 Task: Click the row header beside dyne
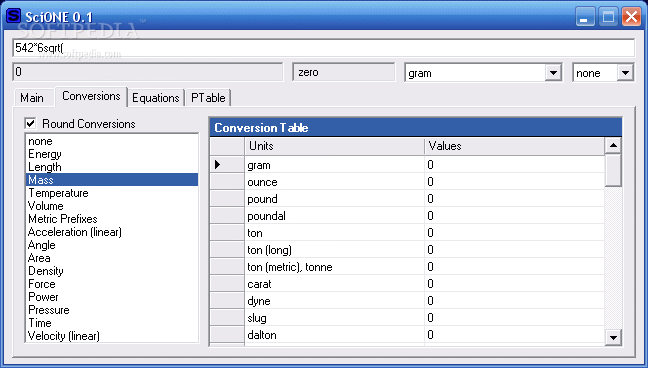click(227, 301)
